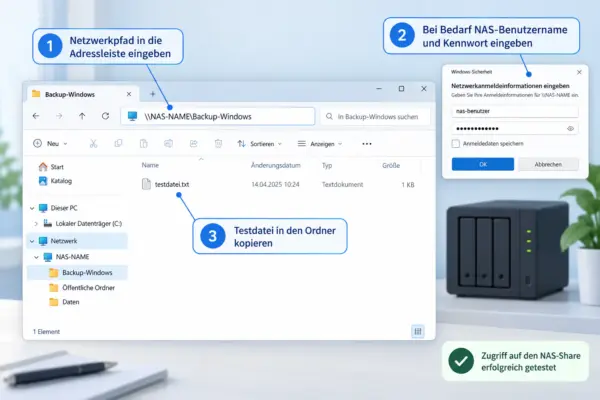Click the Rename icon in toolbar
This screenshot has width=600, height=400.
pyautogui.click(x=168, y=144)
